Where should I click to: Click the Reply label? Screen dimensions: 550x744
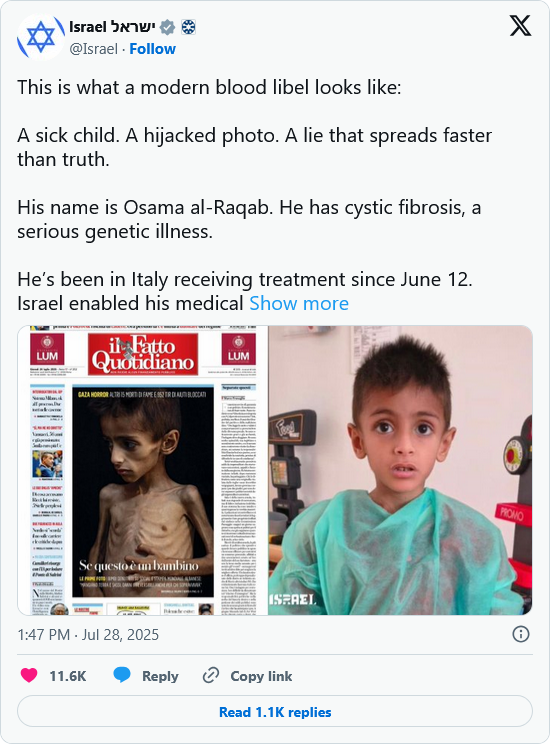click(x=160, y=676)
